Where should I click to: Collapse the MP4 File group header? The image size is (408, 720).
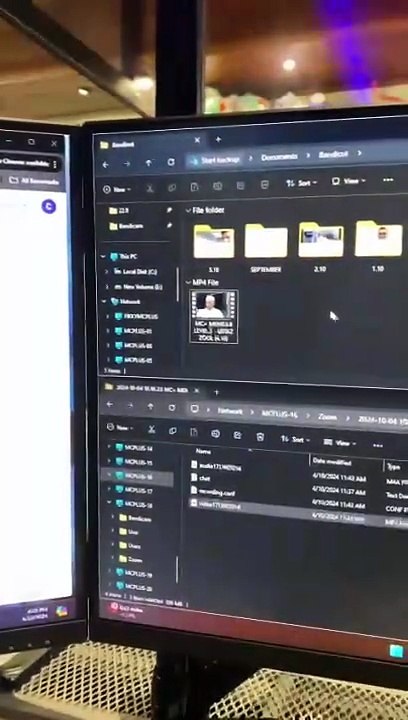(x=188, y=283)
